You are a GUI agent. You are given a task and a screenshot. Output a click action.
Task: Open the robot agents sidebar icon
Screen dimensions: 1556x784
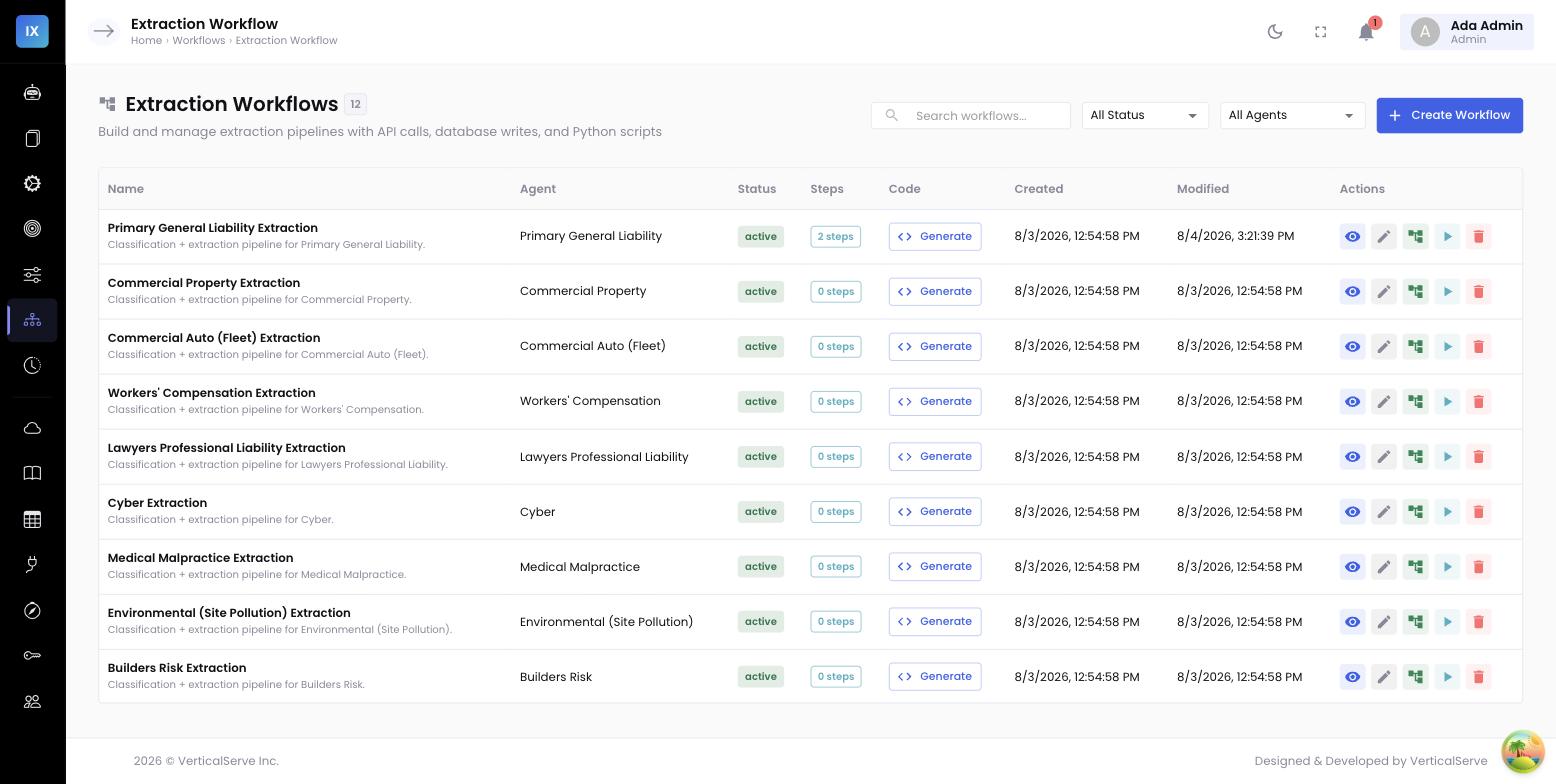click(32, 93)
